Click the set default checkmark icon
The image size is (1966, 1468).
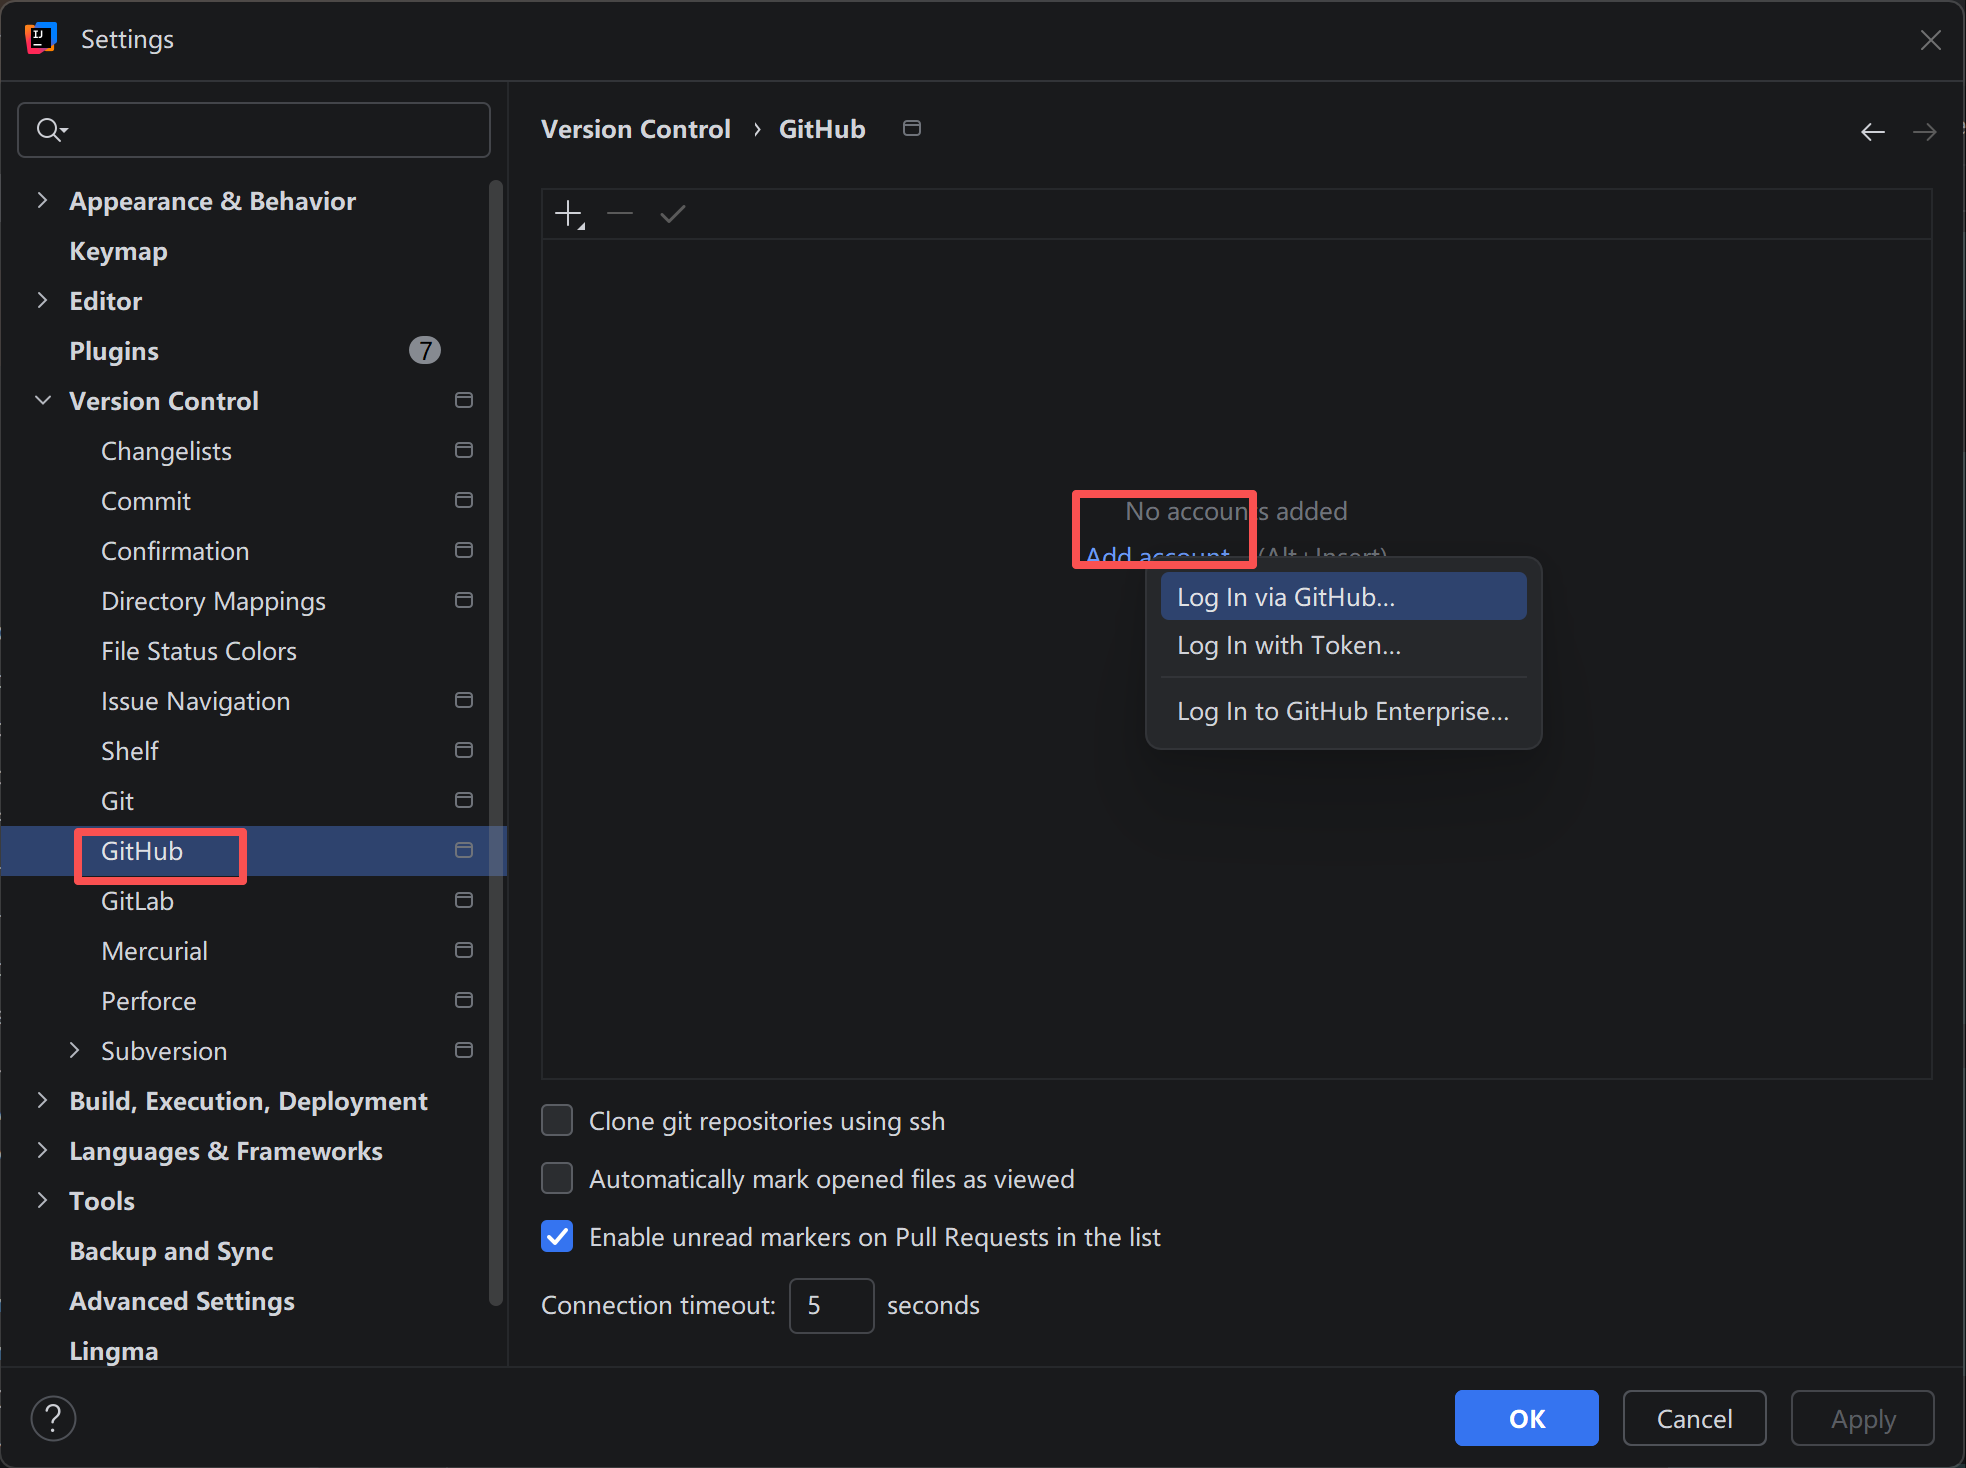(x=671, y=213)
